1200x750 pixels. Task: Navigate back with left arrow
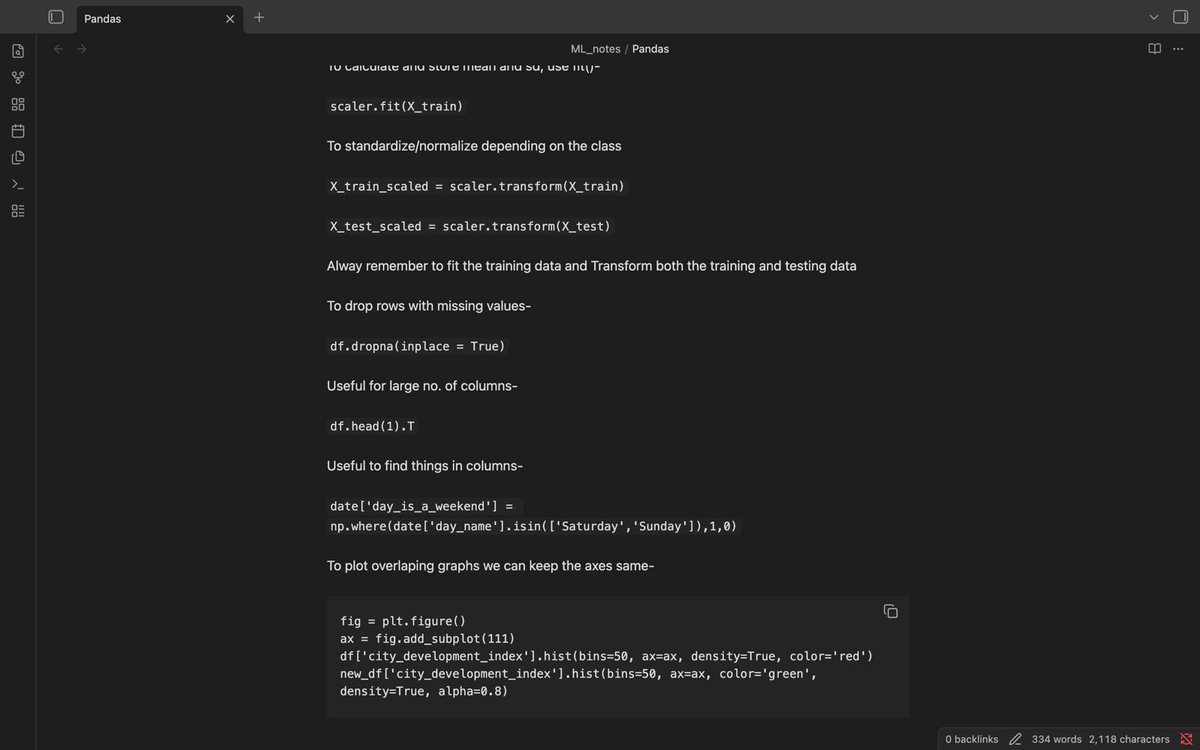click(58, 49)
